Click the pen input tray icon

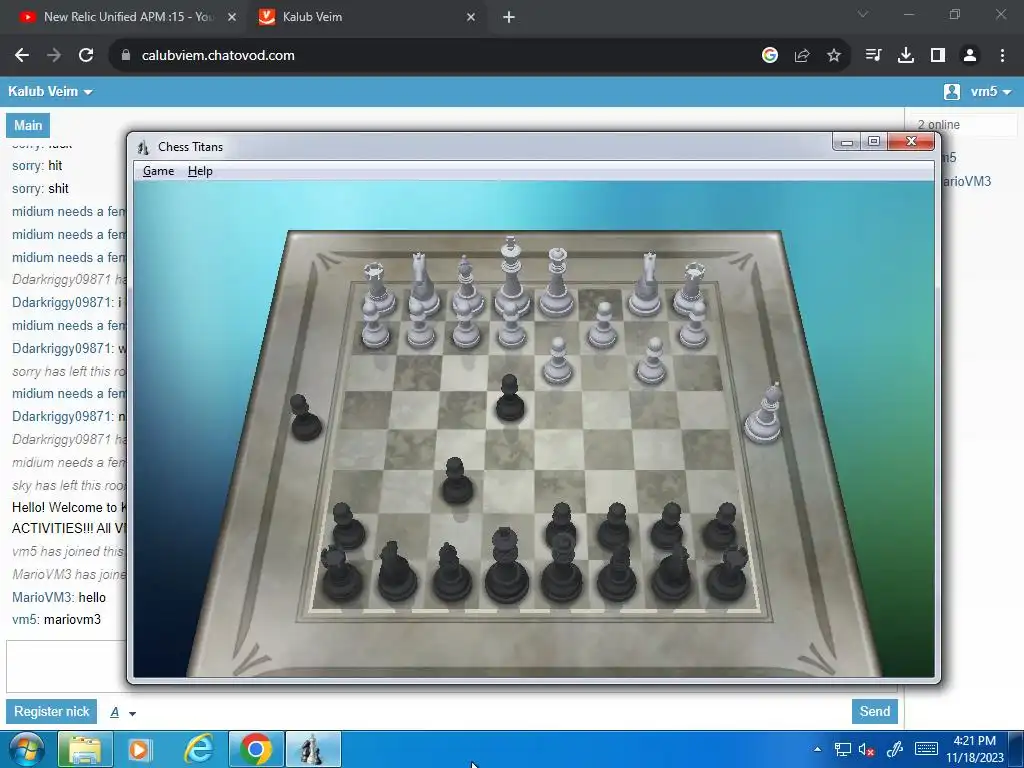(x=894, y=750)
